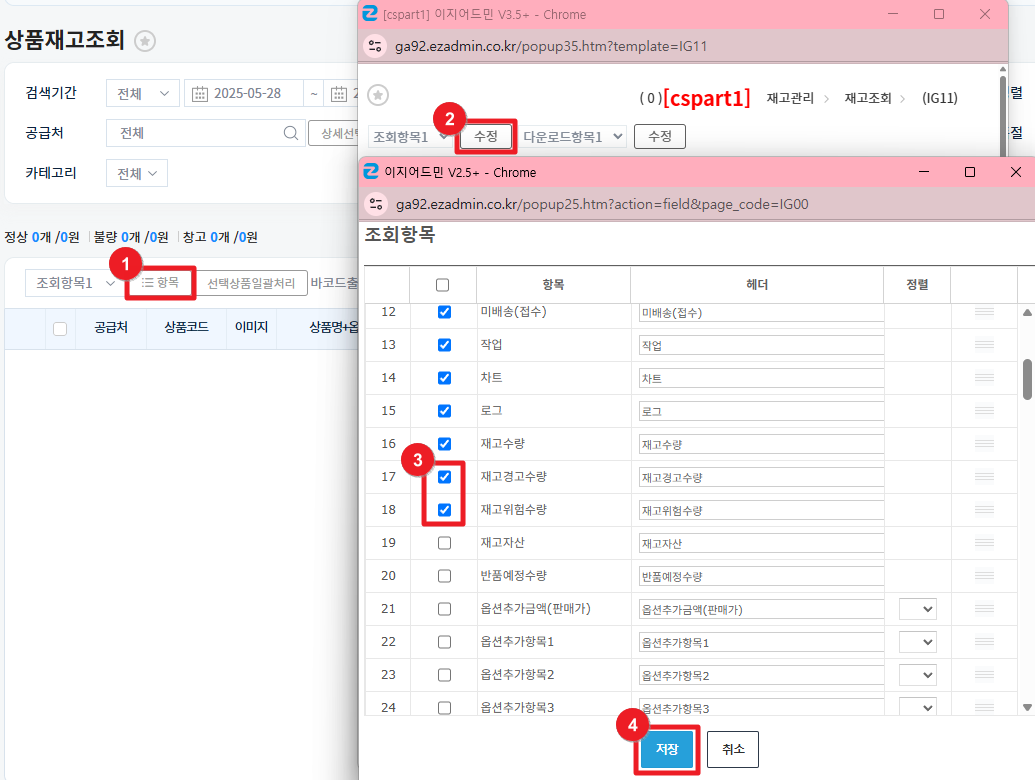
Task: Click the drag handle on the 재고자산 row
Action: pyautogui.click(x=984, y=542)
